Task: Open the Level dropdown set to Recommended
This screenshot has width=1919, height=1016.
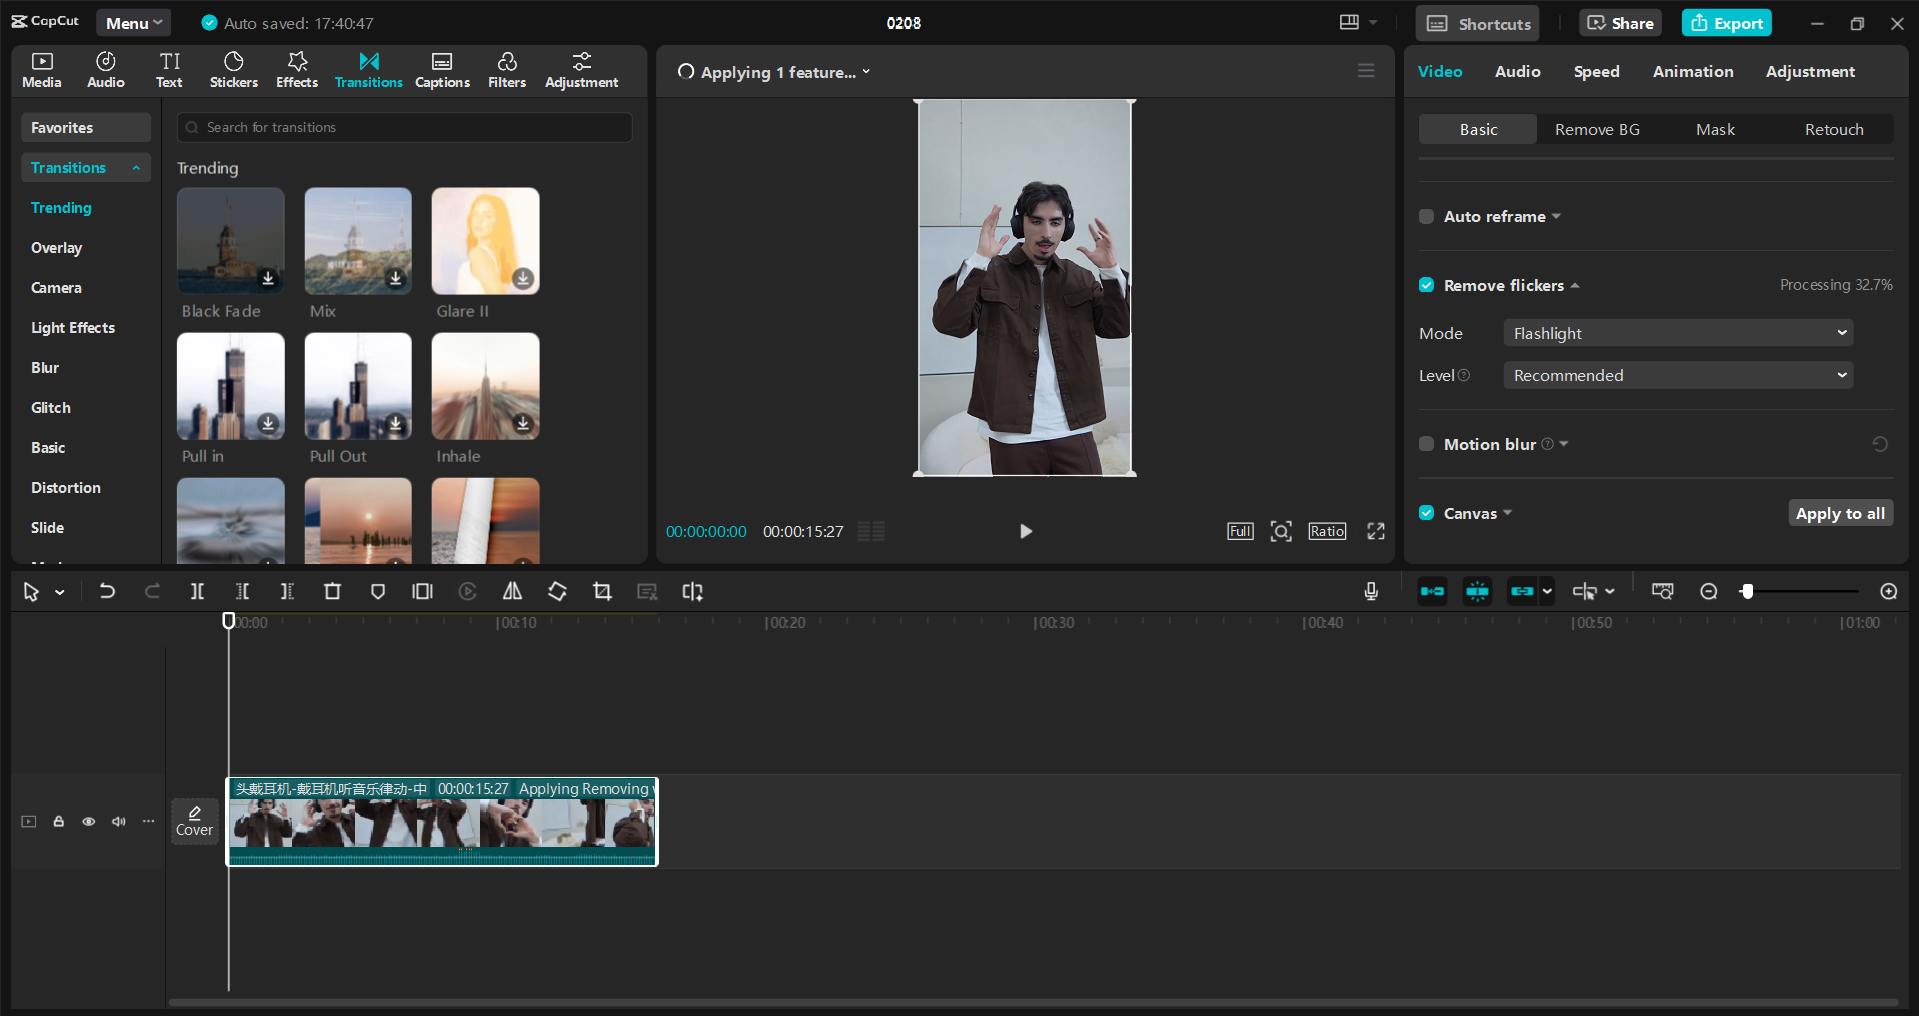Action: [1677, 375]
